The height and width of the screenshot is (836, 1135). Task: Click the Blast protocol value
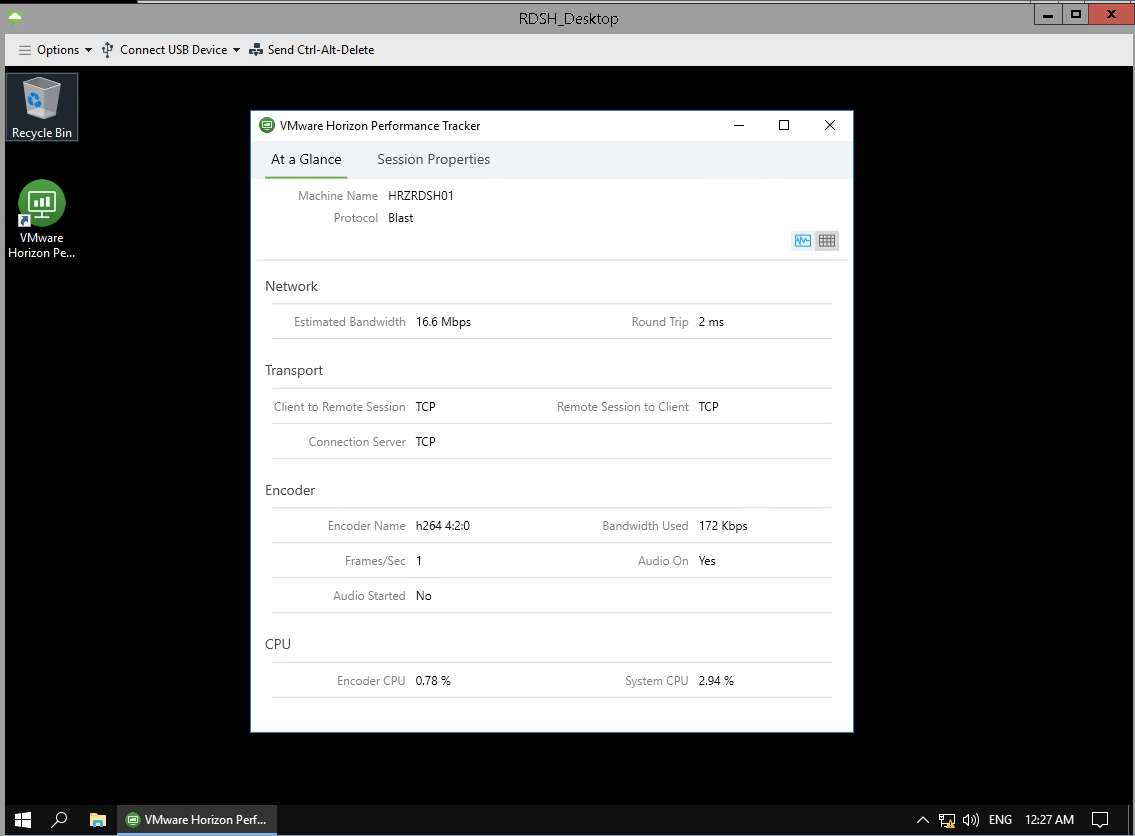tap(400, 218)
